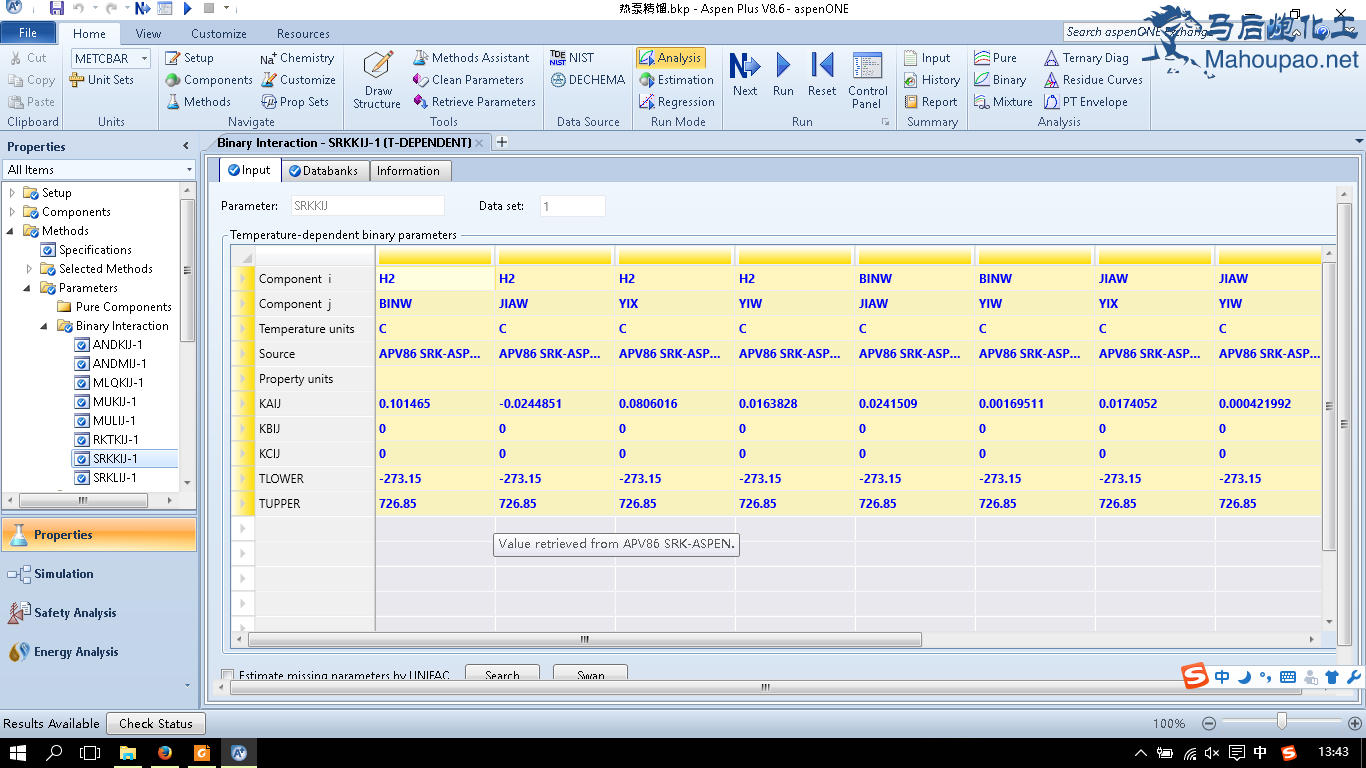Viewport: 1366px width, 768px height.
Task: Open Chemistry in Navigate group
Action: click(297, 58)
